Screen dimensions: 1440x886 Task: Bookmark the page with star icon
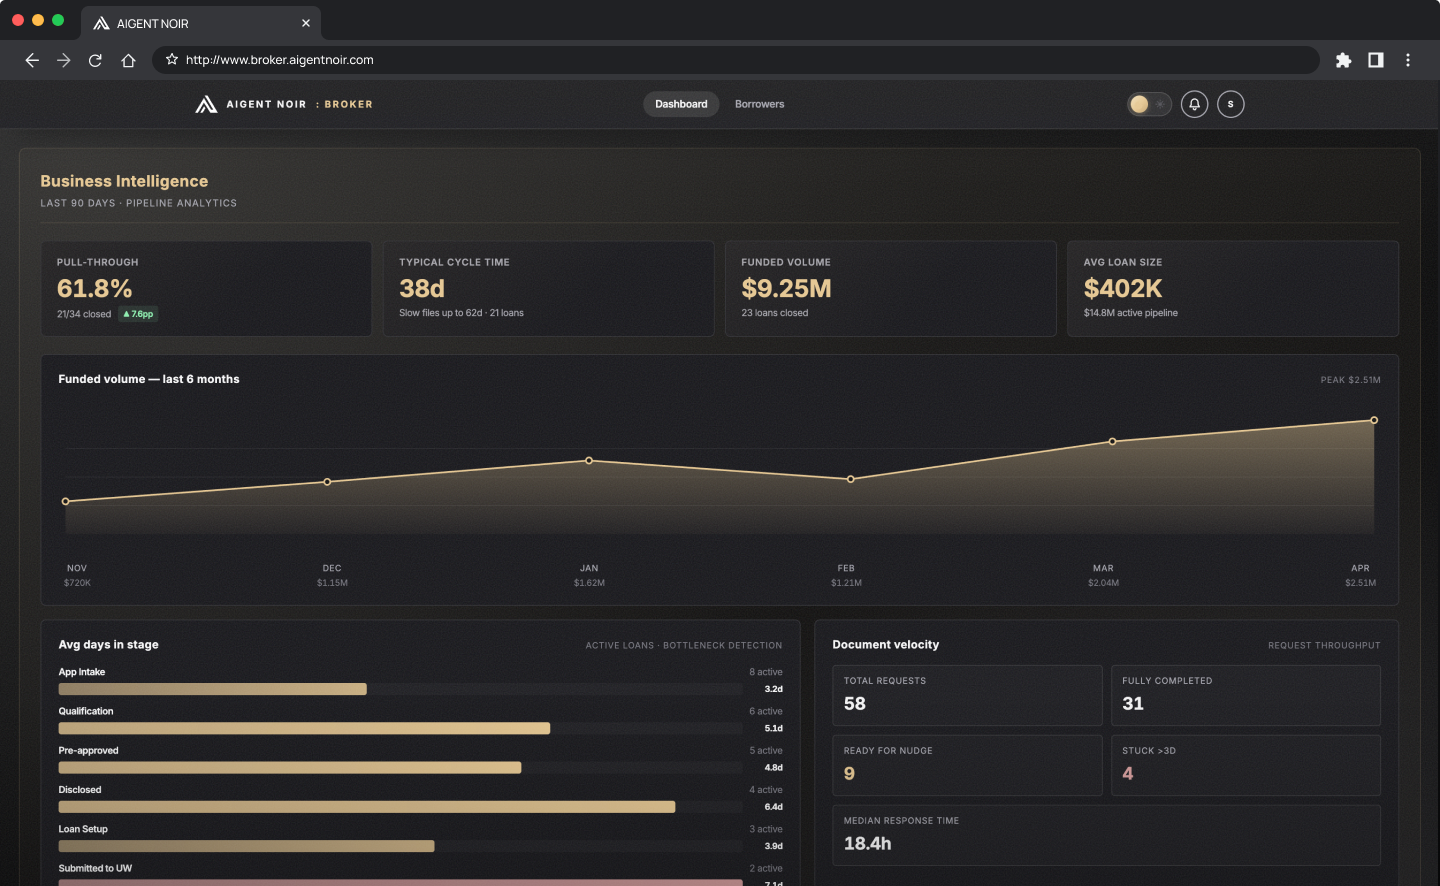[x=172, y=60]
